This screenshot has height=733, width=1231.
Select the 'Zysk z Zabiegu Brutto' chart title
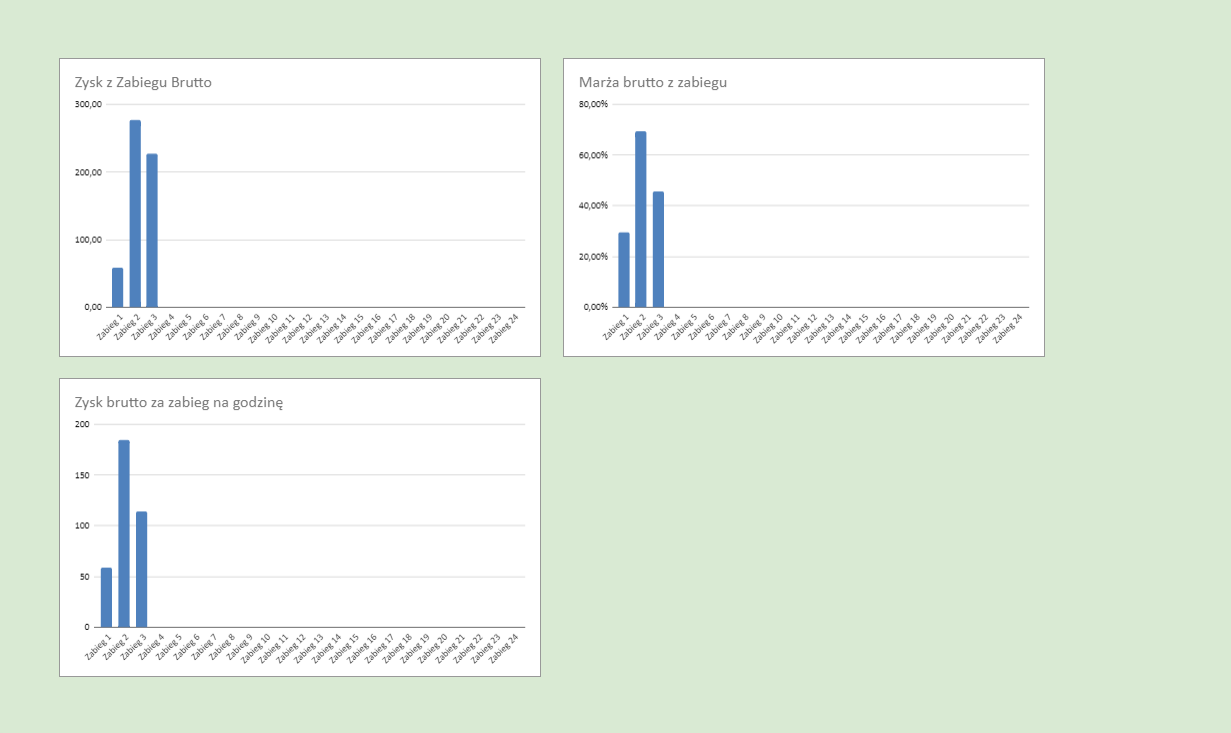point(143,82)
